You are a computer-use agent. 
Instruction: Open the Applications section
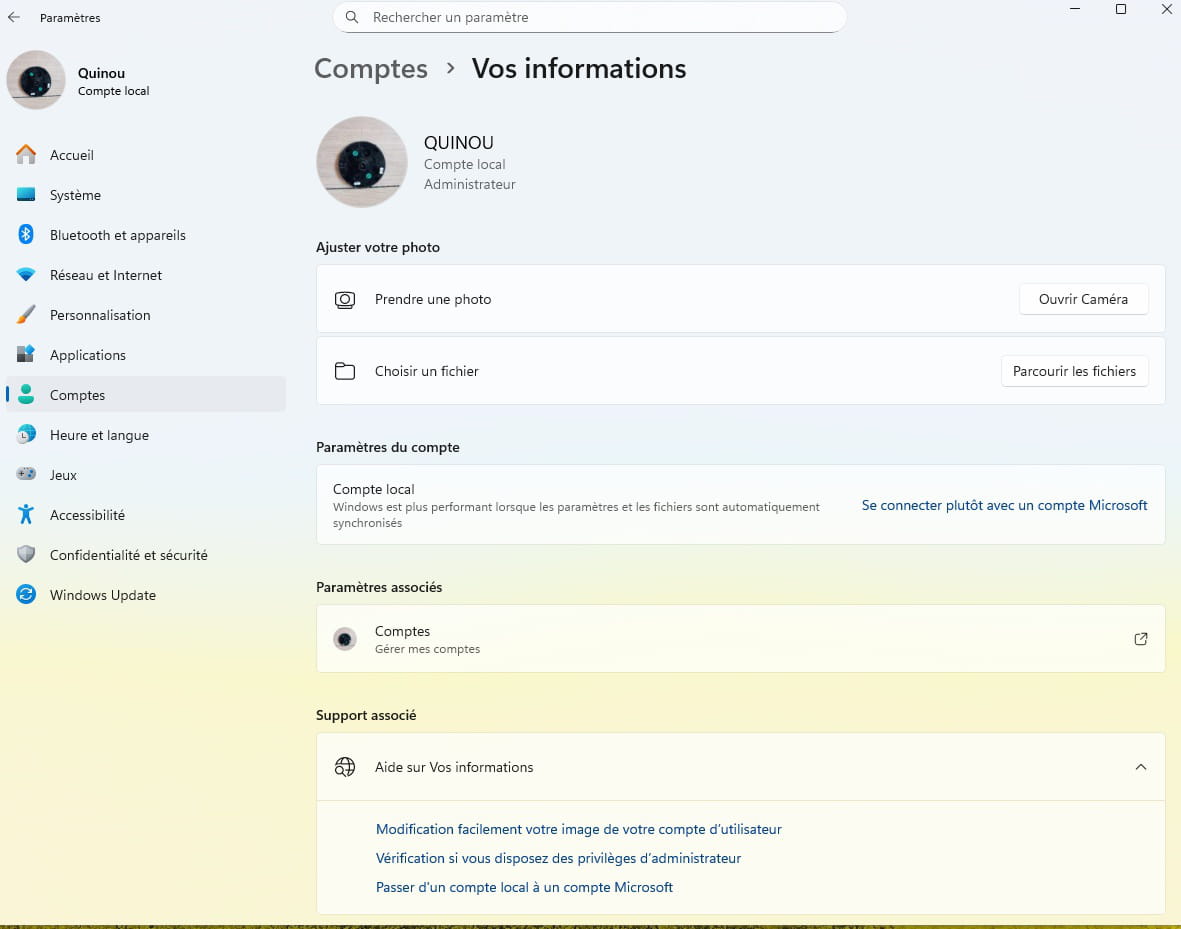88,355
